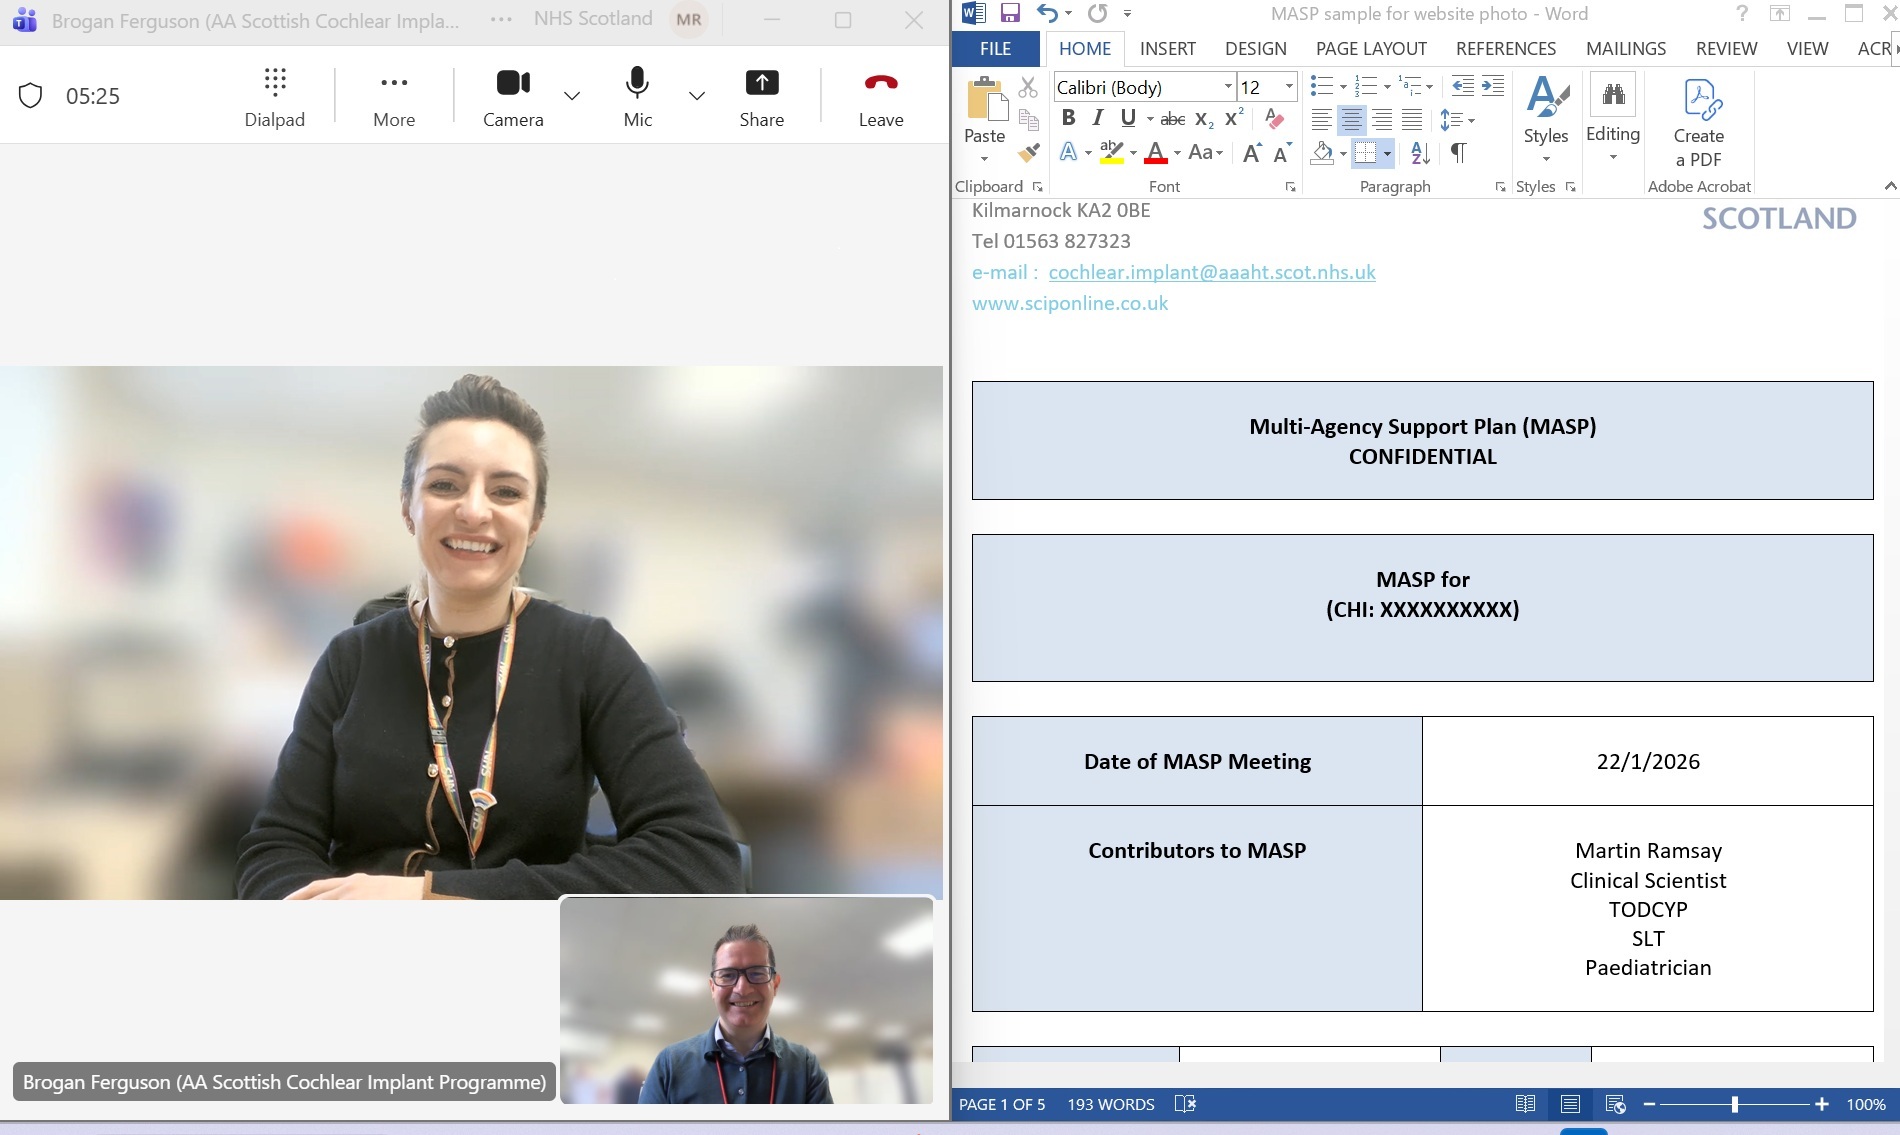This screenshot has width=1900, height=1135.
Task: Click the Format Painter icon
Action: coord(1028,153)
